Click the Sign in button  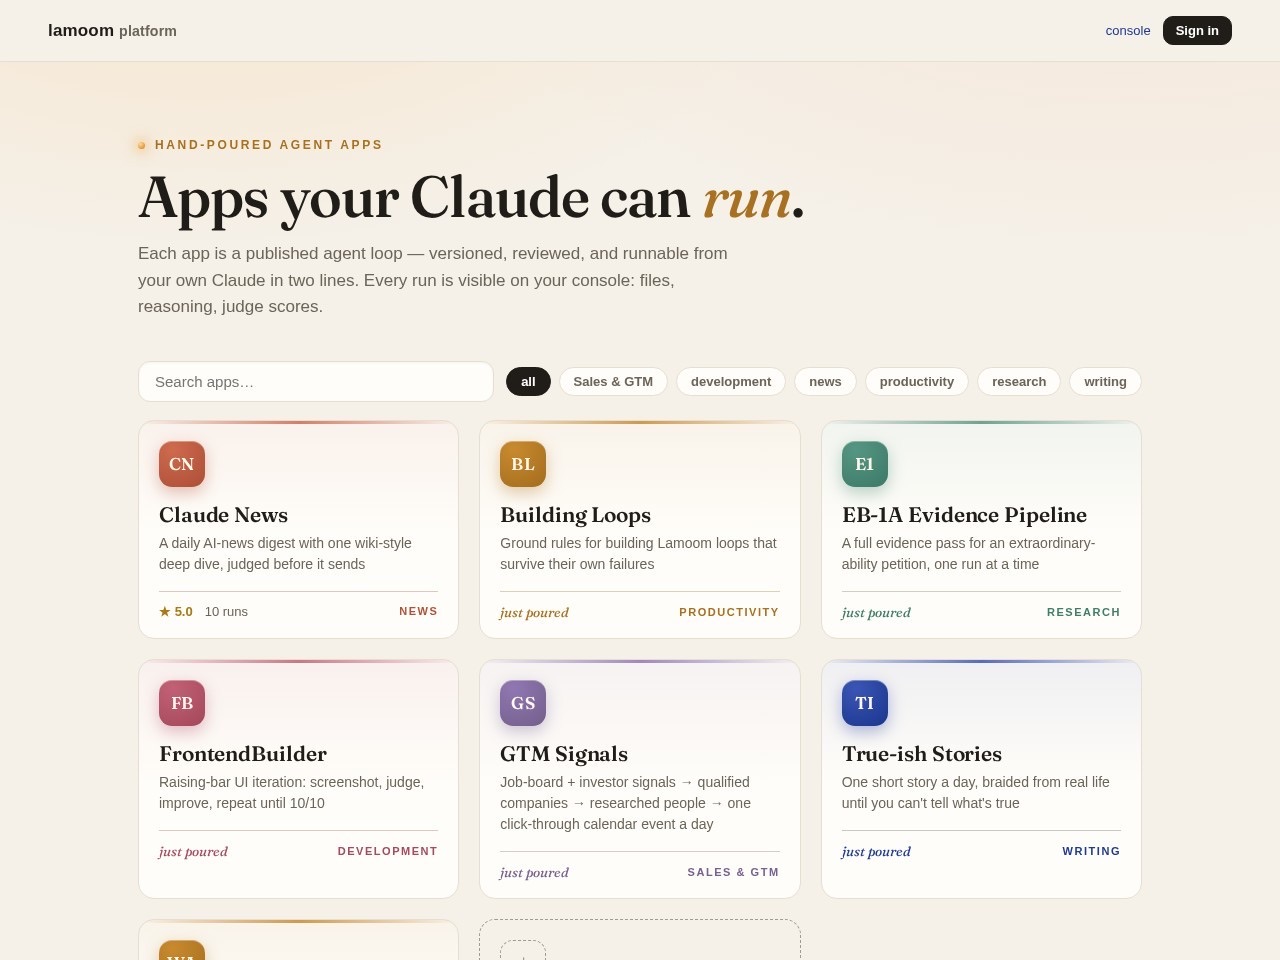[1197, 30]
